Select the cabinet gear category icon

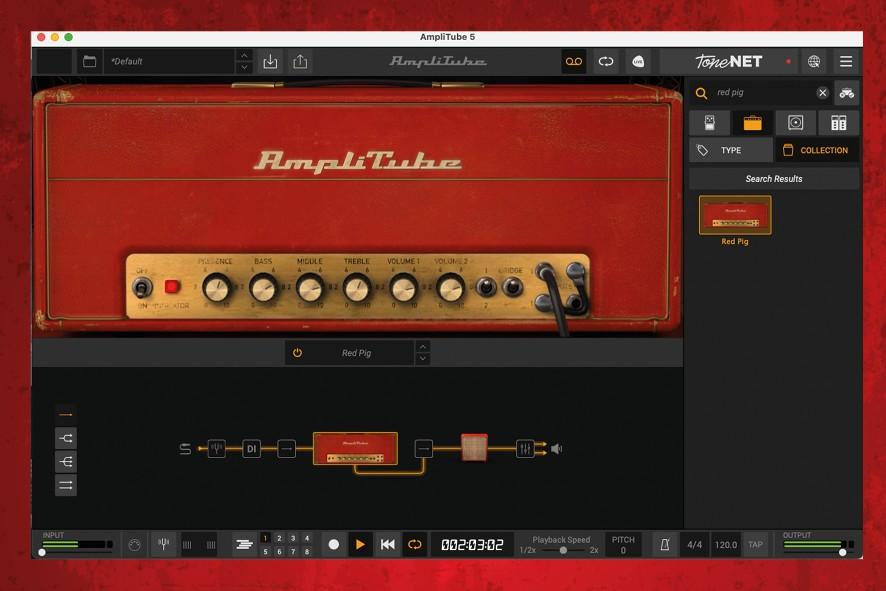click(x=796, y=123)
